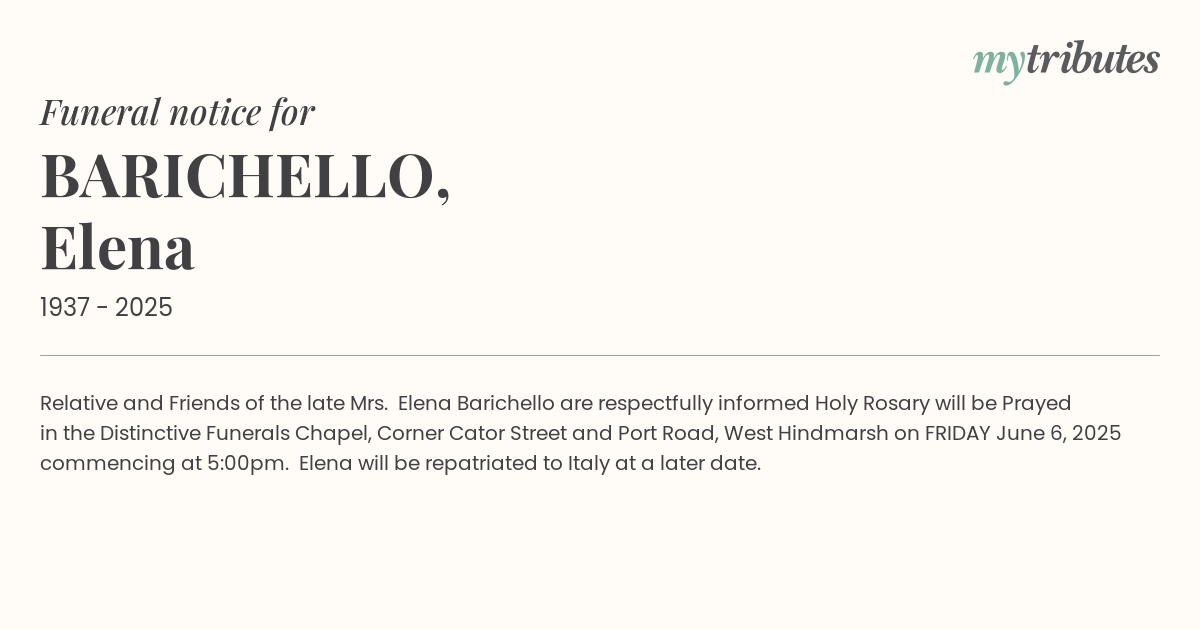Click 'Distinctive Funerals Chapel' text
The height and width of the screenshot is (630, 1200).
233,433
